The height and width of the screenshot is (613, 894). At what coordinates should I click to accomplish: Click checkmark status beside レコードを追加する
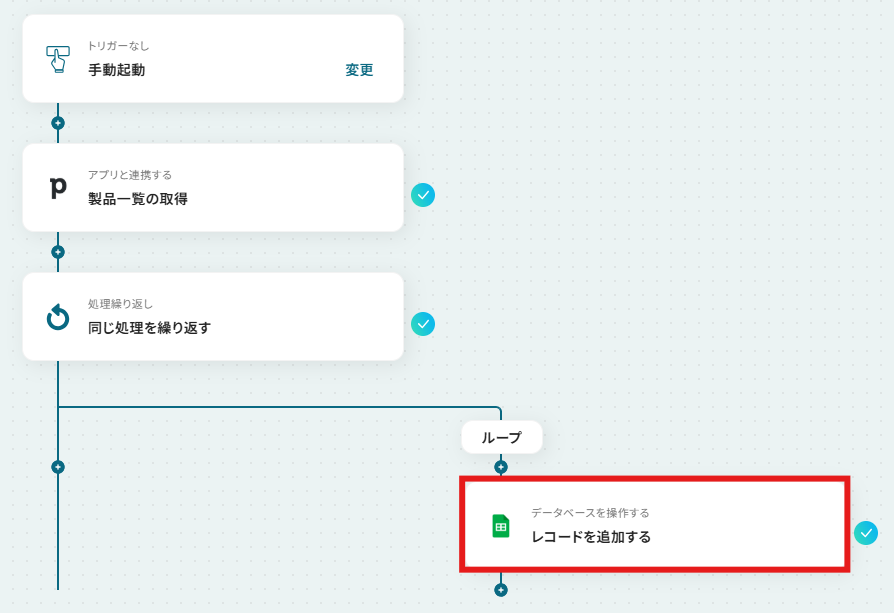click(x=866, y=533)
